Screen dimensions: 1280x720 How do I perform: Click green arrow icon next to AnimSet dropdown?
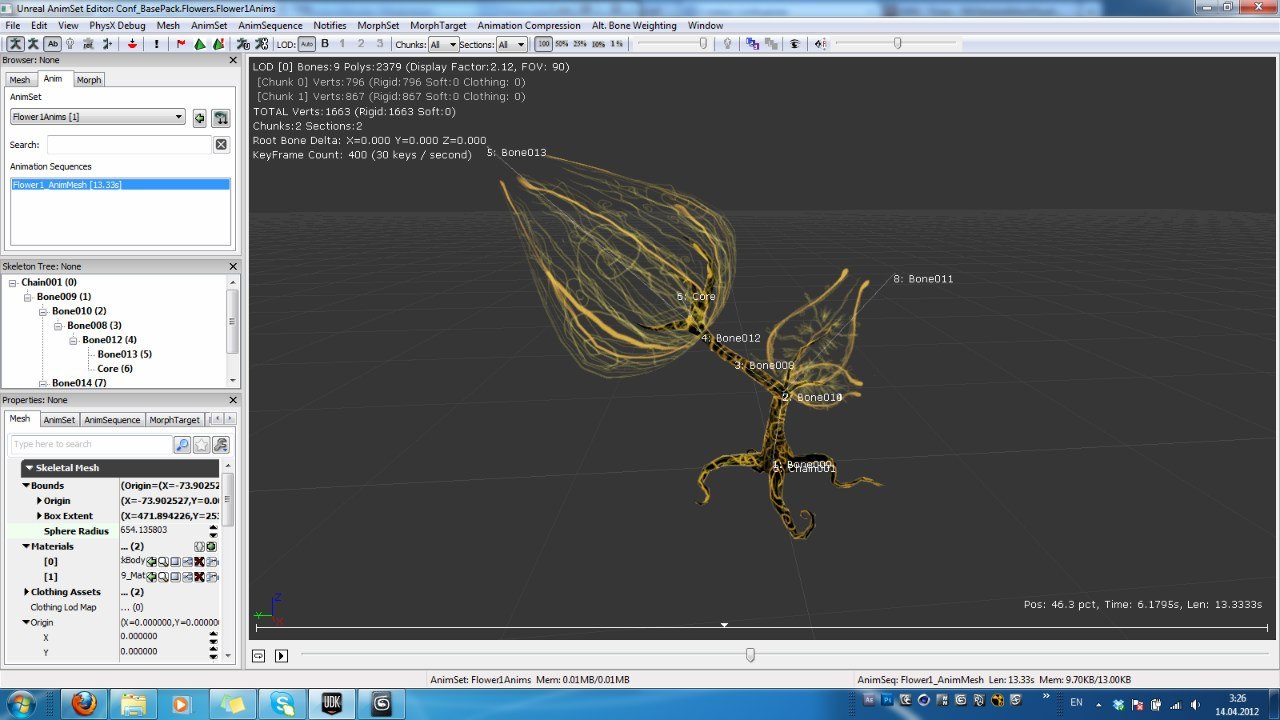click(x=200, y=118)
